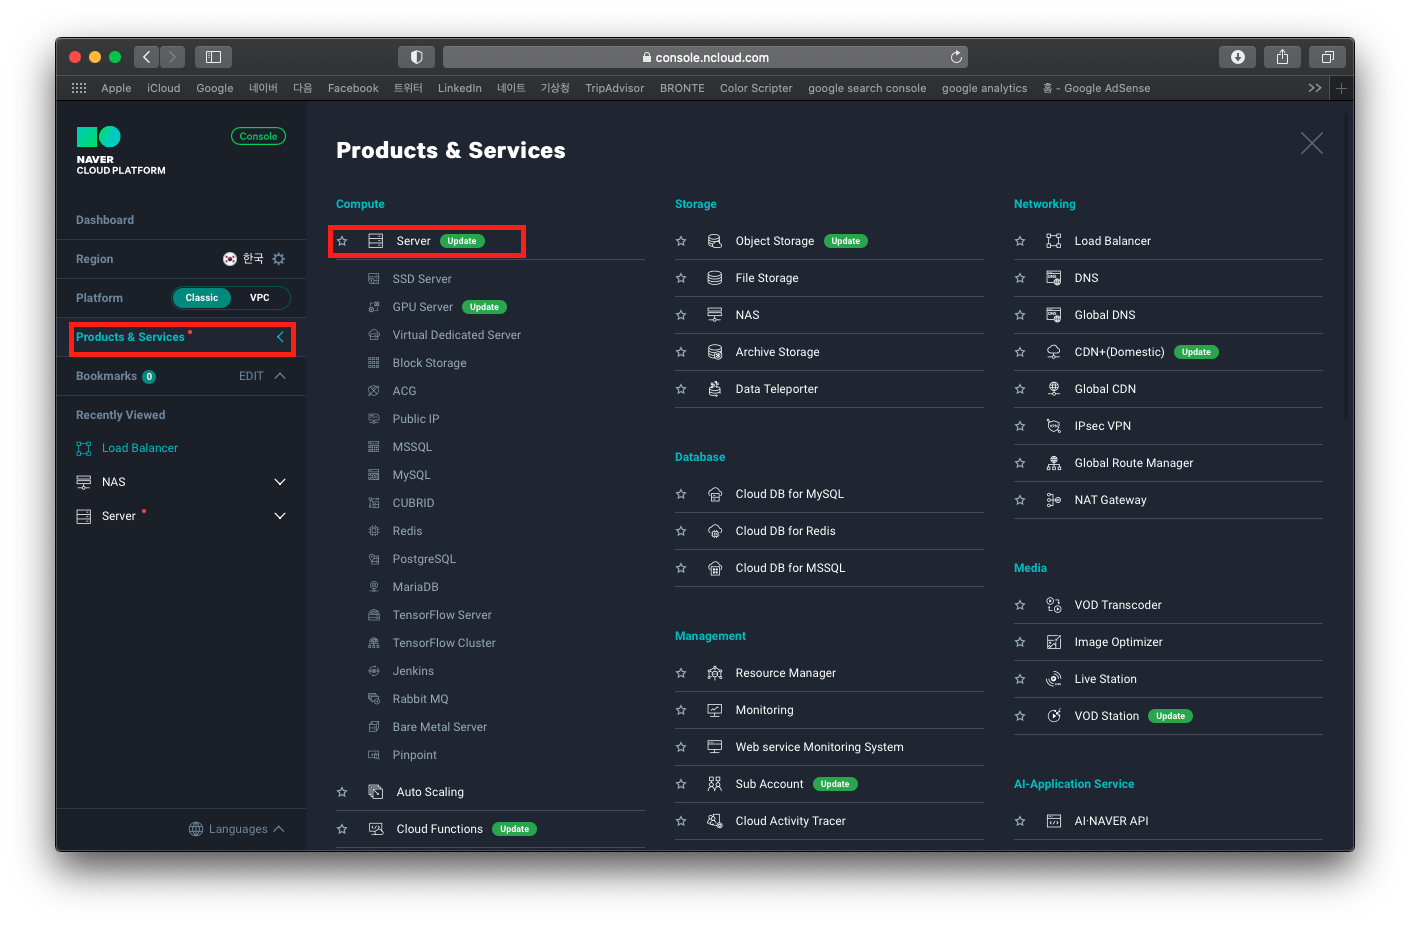The width and height of the screenshot is (1410, 925).
Task: Click the Auto Scaling icon
Action: pos(376,792)
